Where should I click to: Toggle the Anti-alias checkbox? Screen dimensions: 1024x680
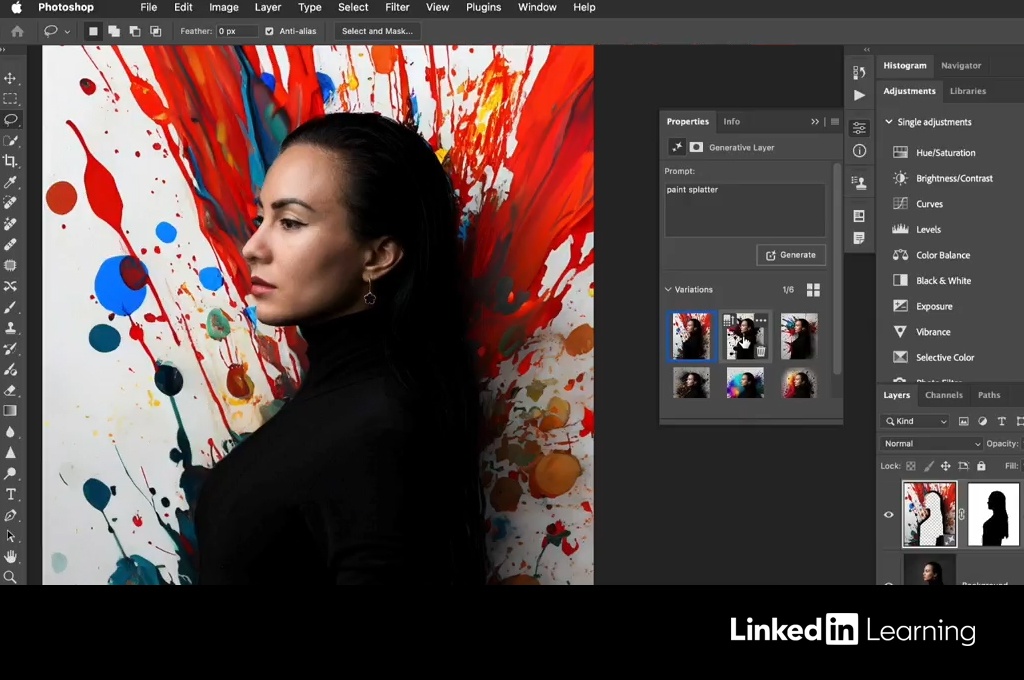(269, 31)
